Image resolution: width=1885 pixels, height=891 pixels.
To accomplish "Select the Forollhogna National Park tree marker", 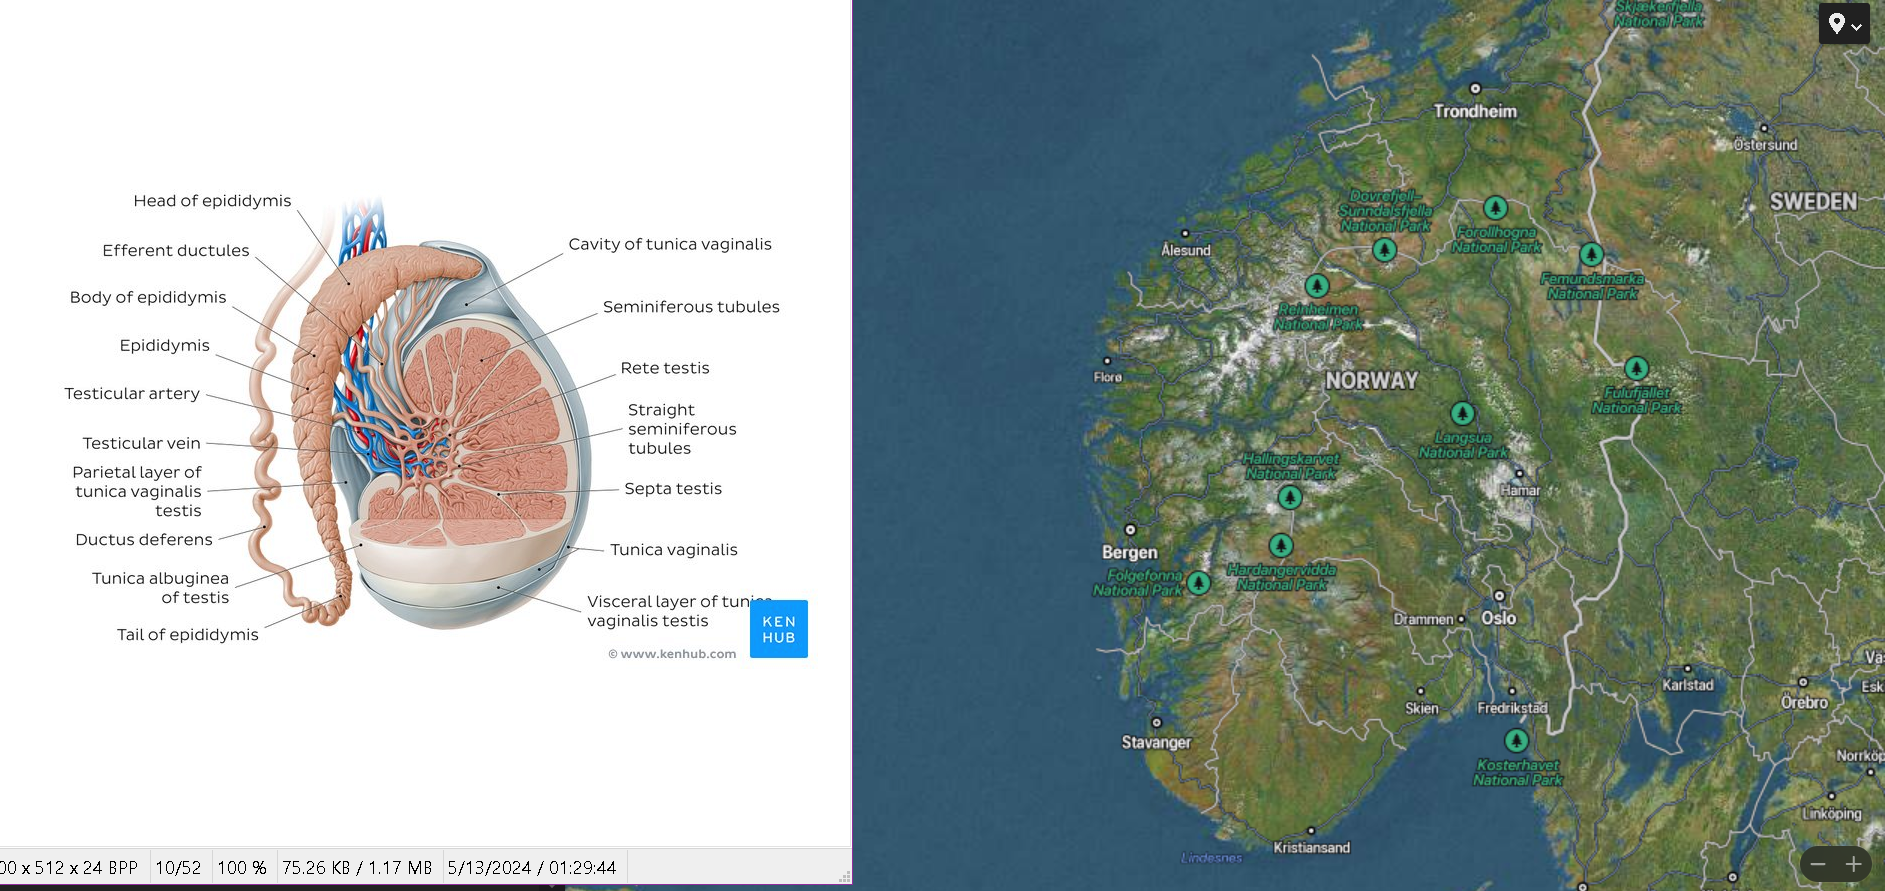I will coord(1495,208).
